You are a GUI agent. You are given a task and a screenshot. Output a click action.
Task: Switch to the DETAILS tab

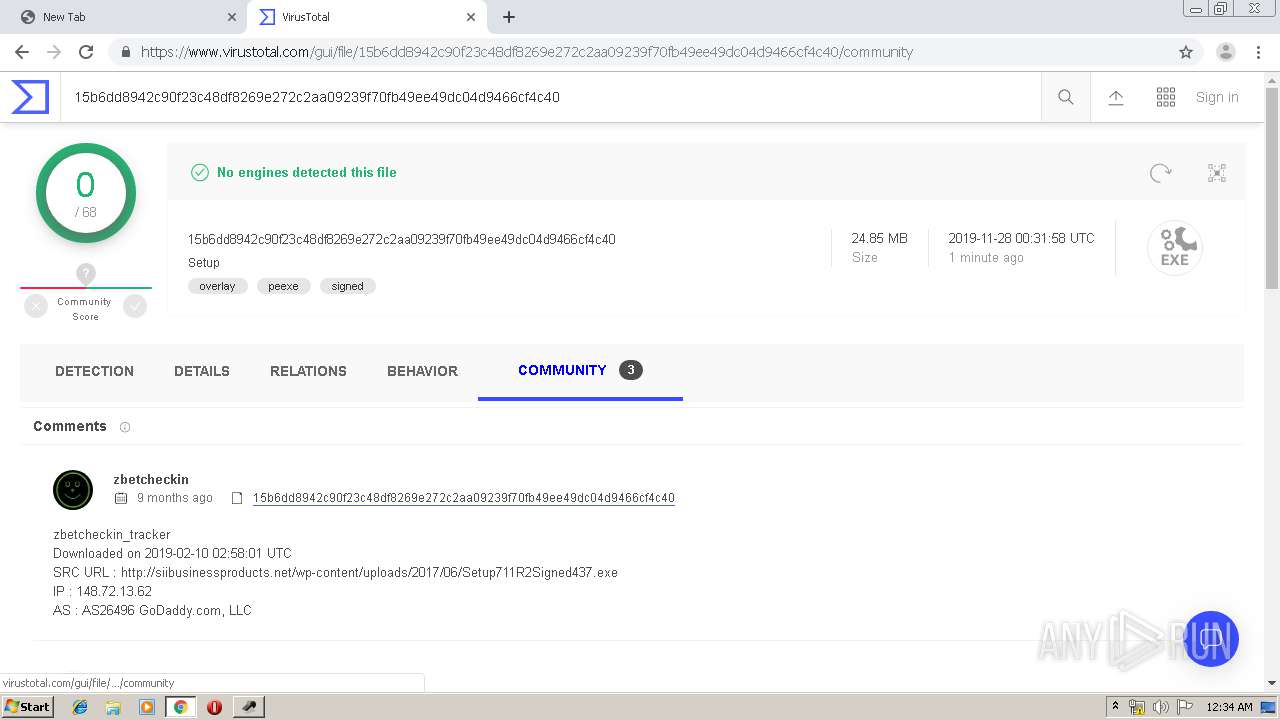(x=202, y=371)
